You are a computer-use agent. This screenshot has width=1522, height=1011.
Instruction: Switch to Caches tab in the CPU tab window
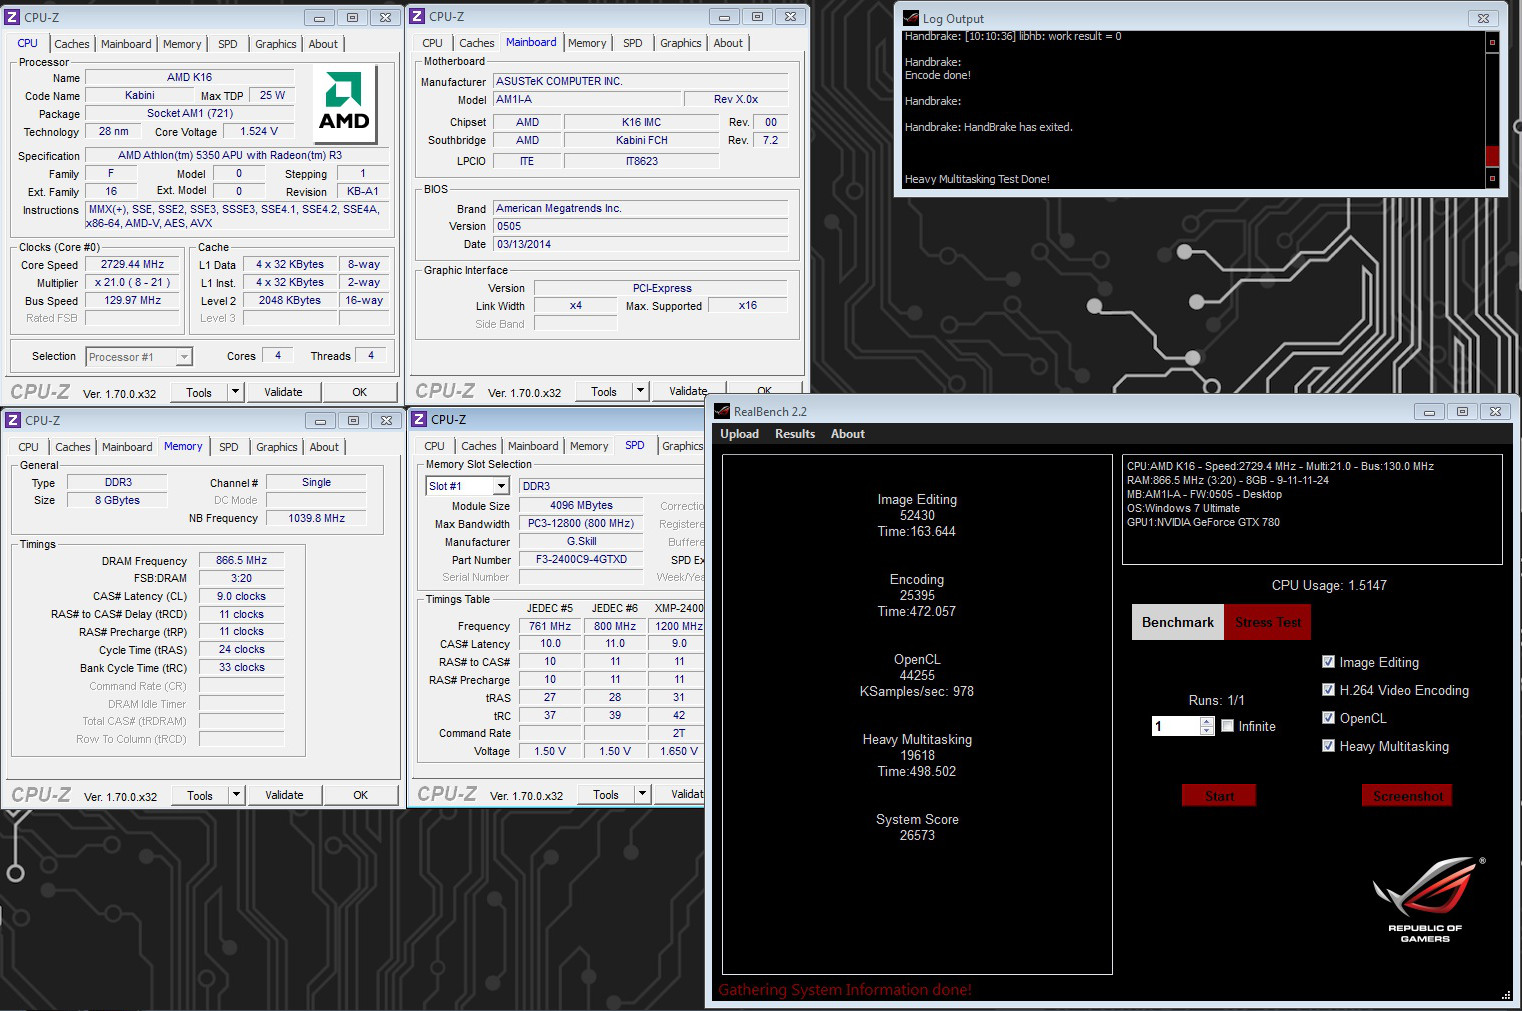click(x=72, y=44)
